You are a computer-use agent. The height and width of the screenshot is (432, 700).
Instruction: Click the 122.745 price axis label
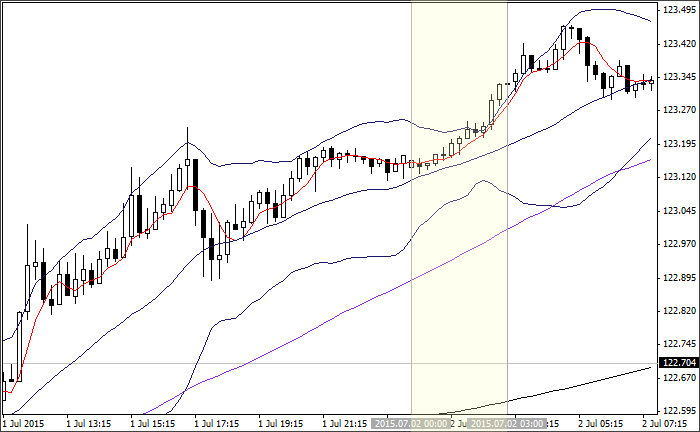tap(679, 344)
